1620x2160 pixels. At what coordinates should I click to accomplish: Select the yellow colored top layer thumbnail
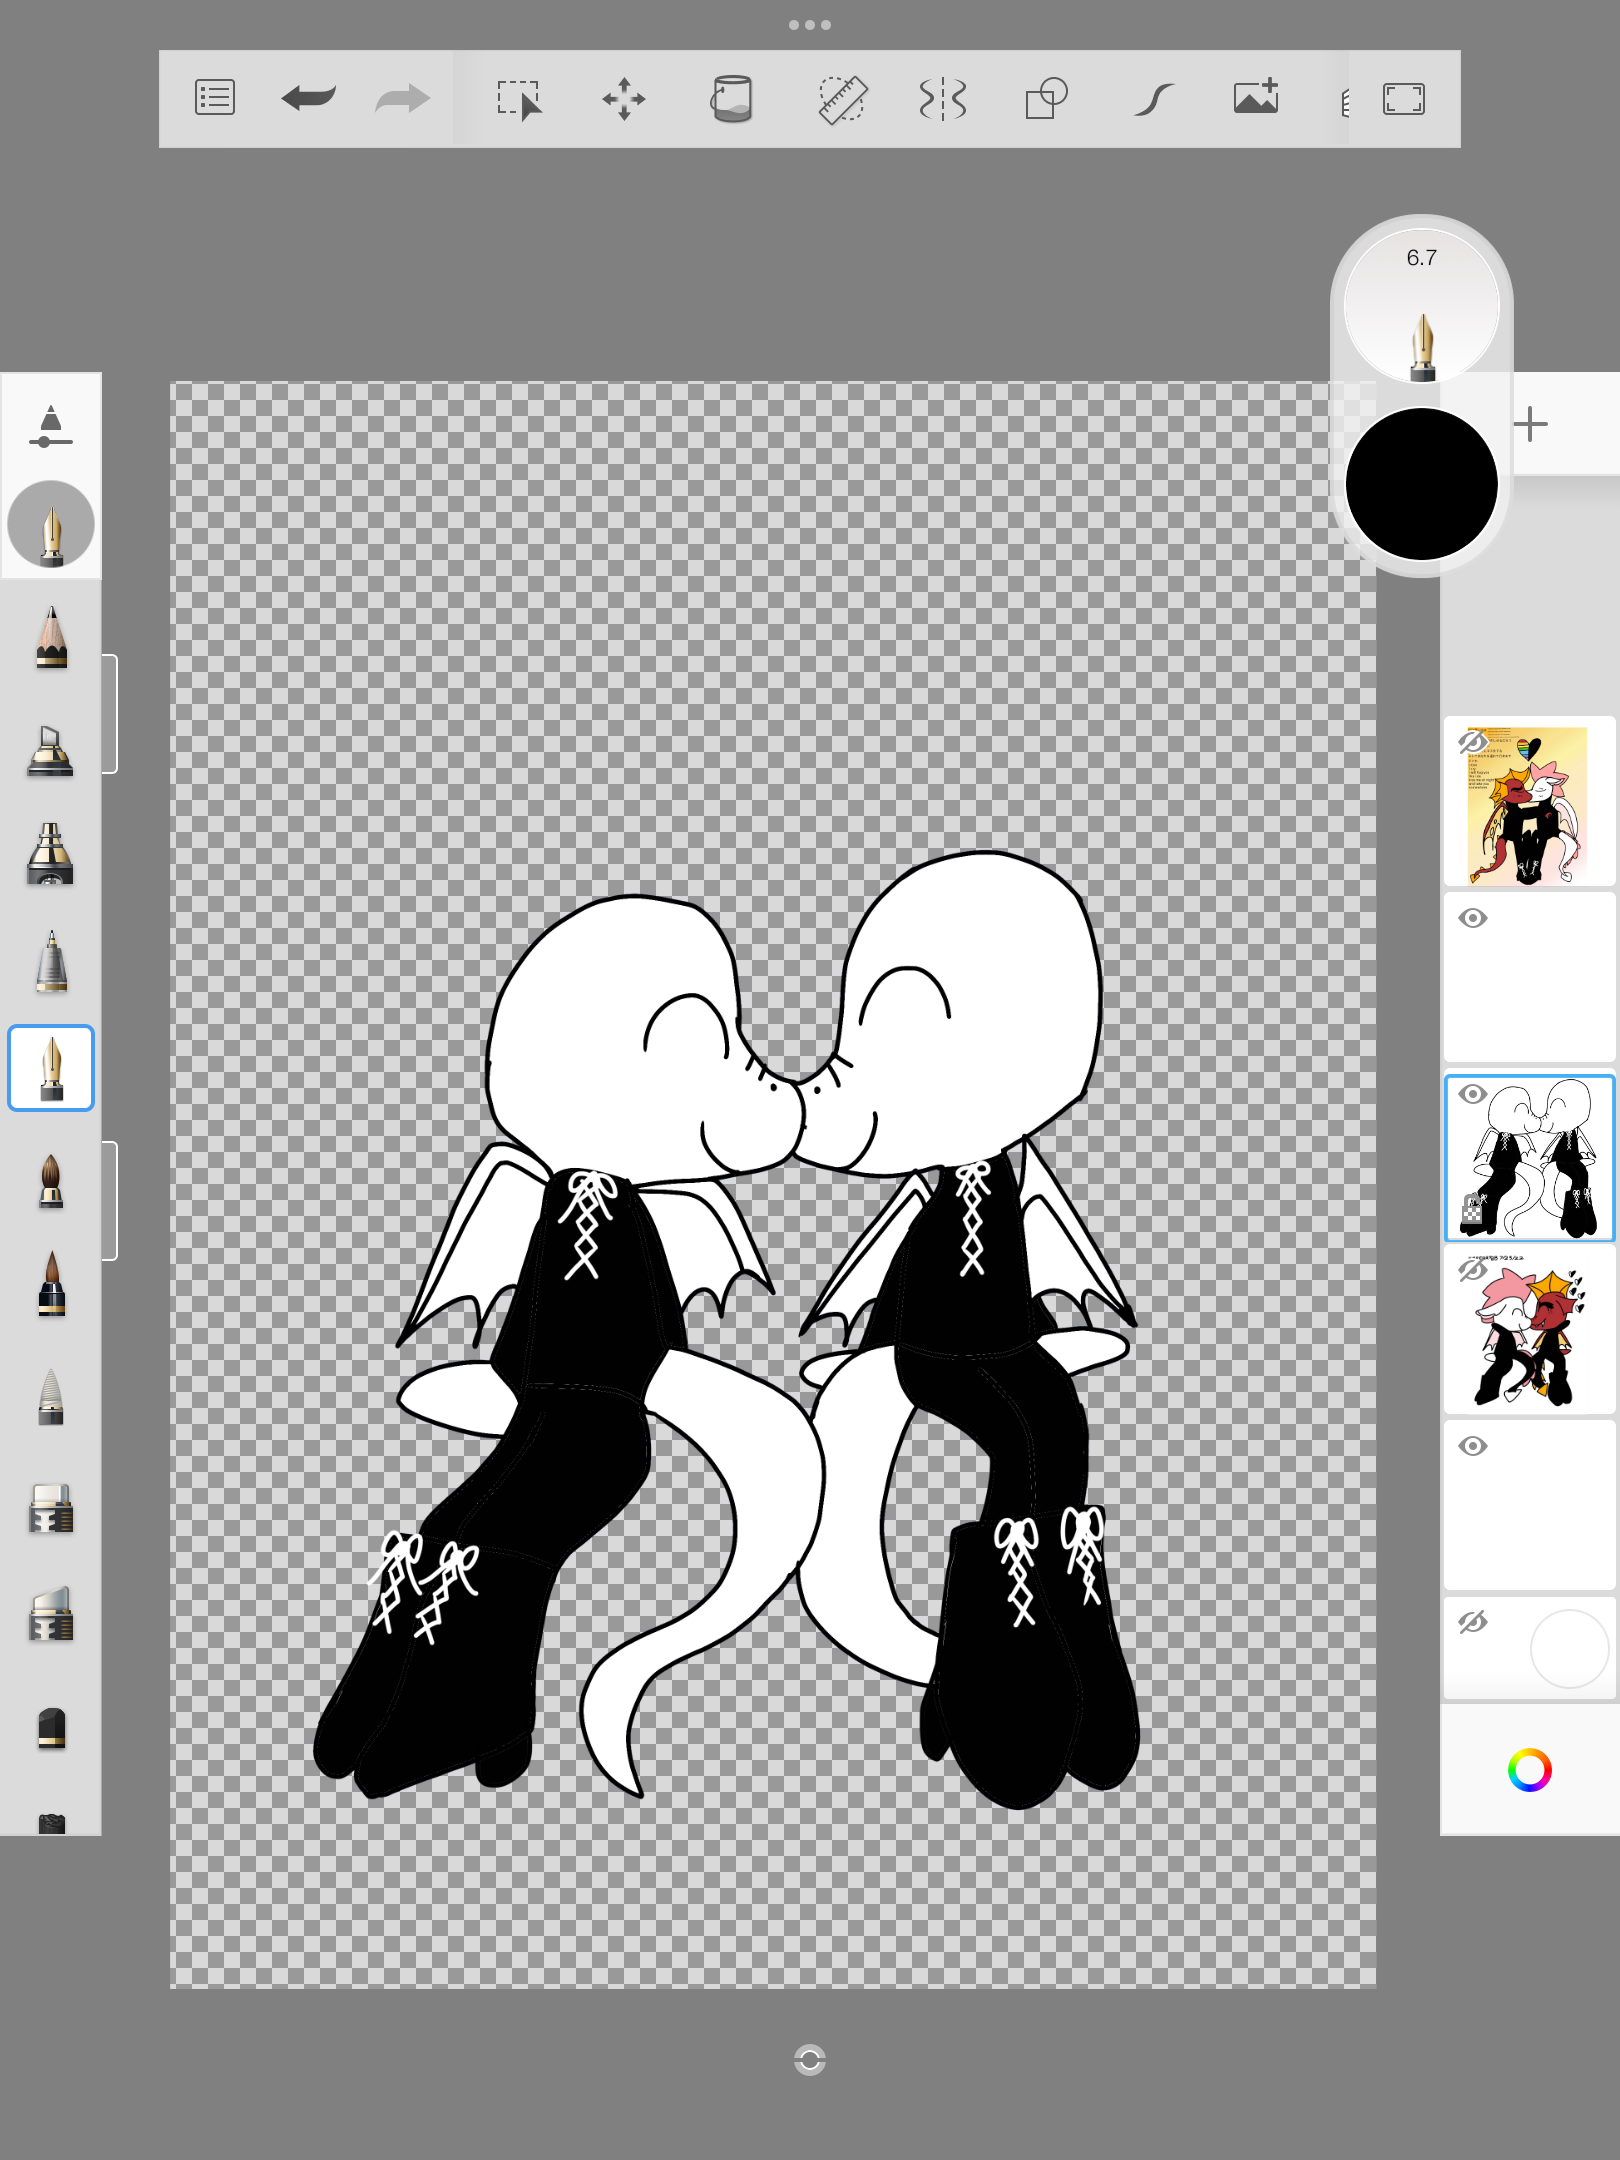[1529, 802]
